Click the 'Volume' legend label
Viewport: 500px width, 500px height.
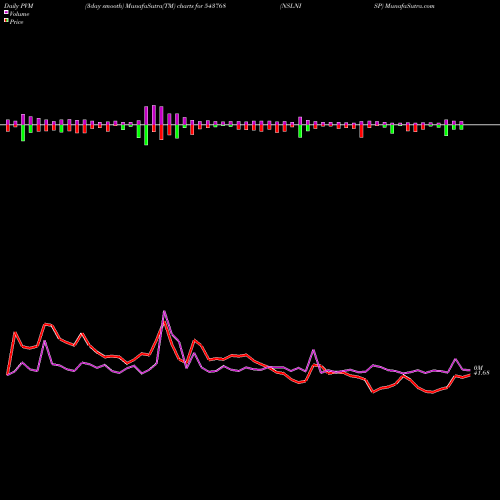[19, 14]
